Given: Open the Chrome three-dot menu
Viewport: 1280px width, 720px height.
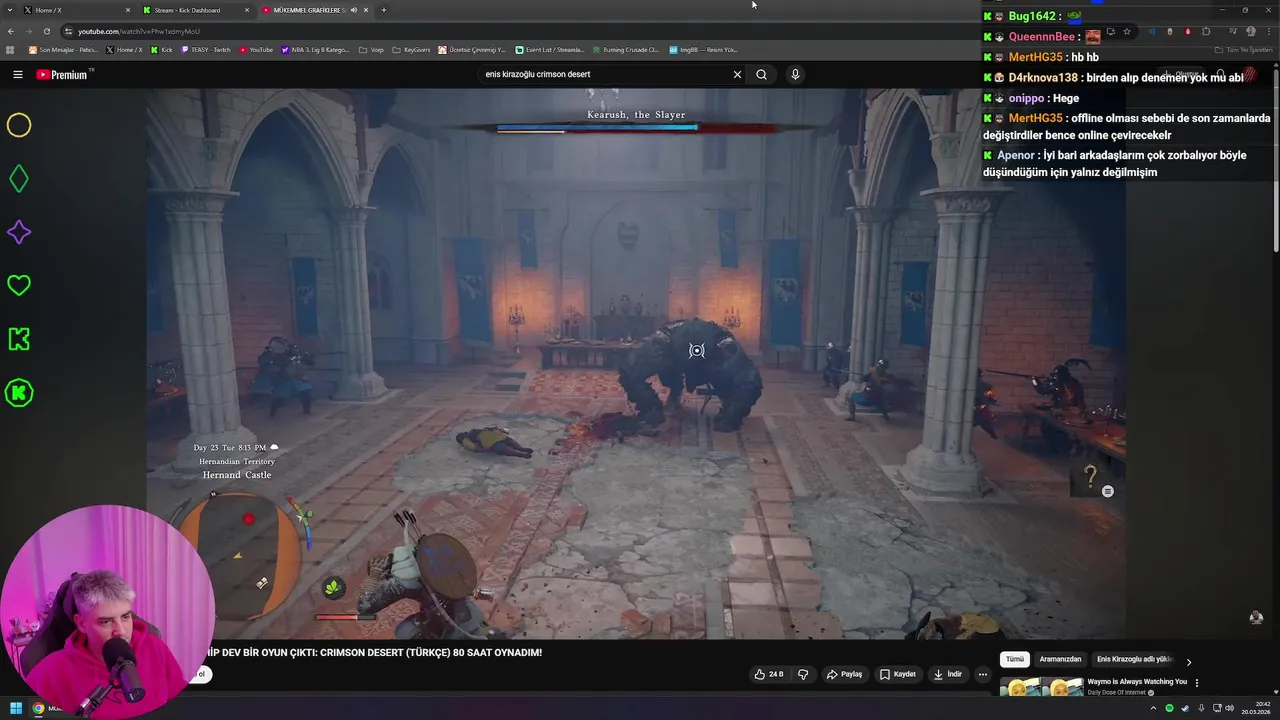Looking at the screenshot, I should pos(1268,31).
